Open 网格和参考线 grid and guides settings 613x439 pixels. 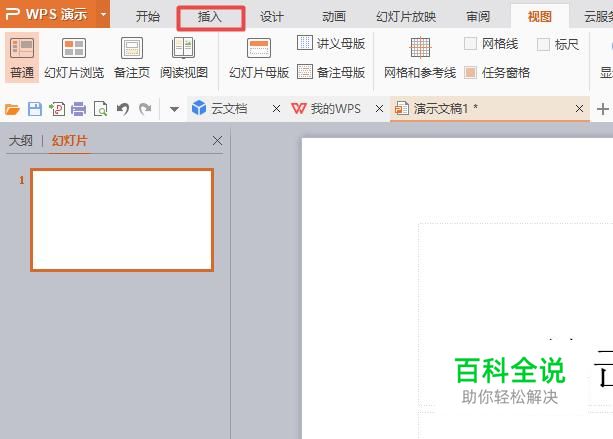point(420,57)
